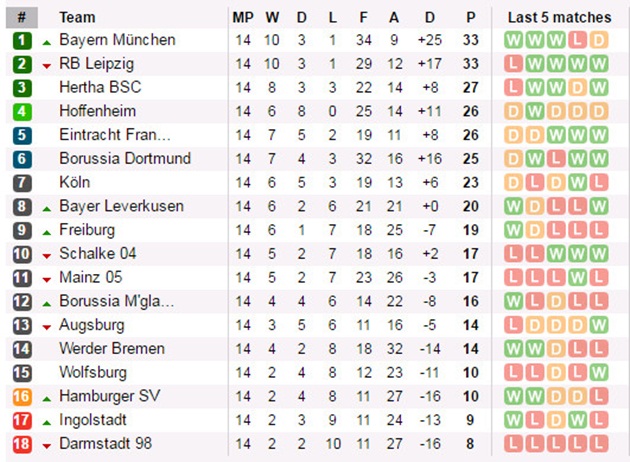The image size is (630, 462).
Task: Click the Last 5 matches header
Action: coord(558,17)
